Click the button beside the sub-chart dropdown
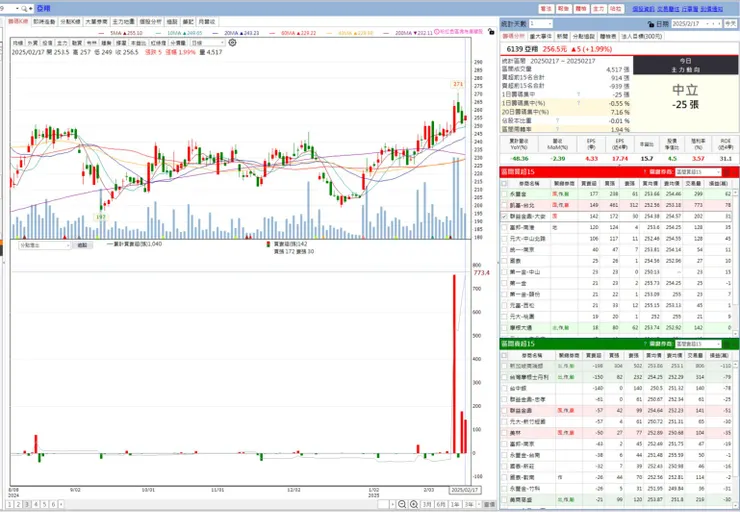The width and height of the screenshot is (740, 512). 82,245
